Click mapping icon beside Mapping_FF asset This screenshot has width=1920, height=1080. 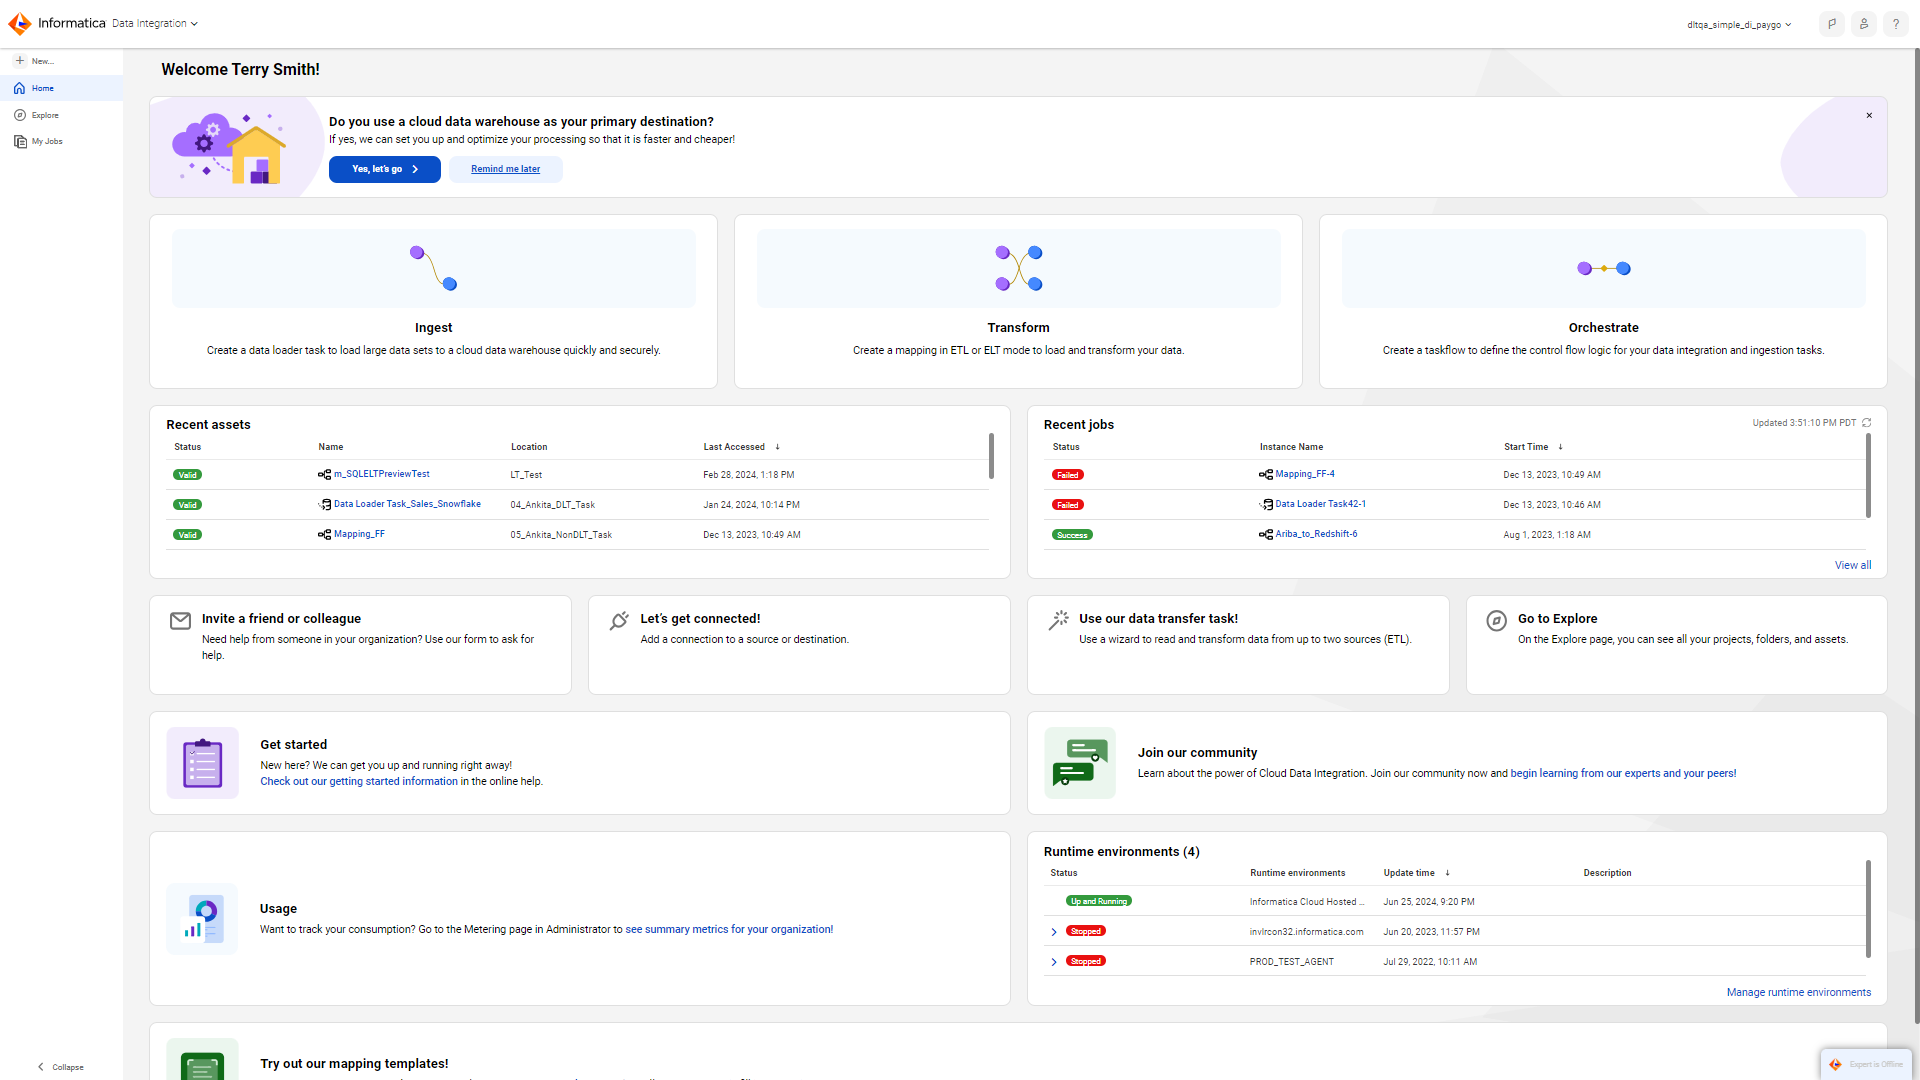pos(324,535)
